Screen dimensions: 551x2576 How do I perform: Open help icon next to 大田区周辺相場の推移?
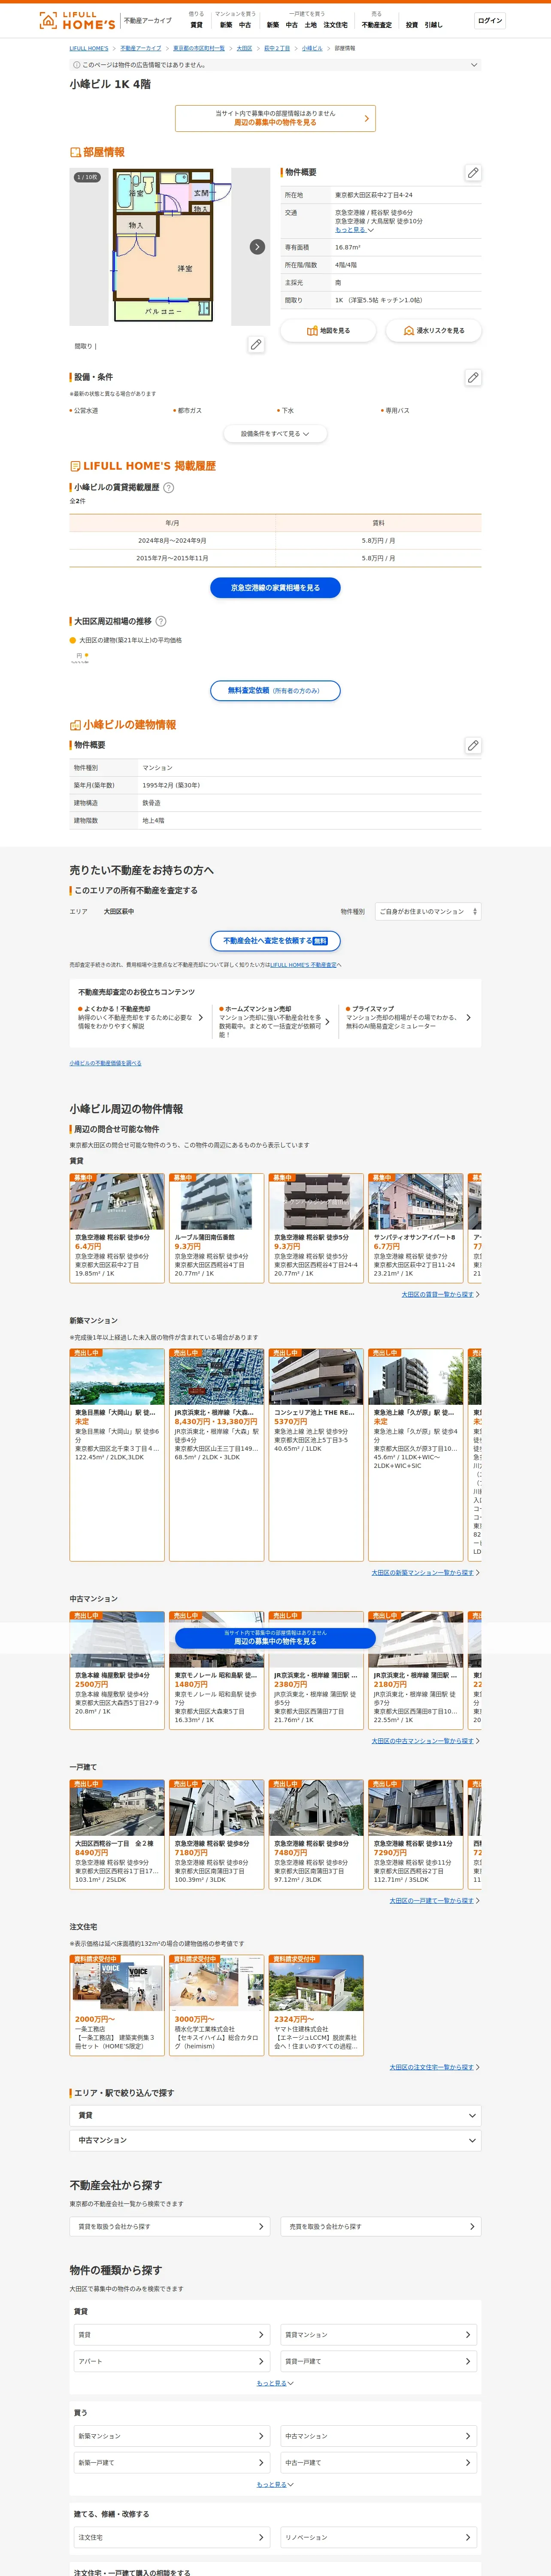click(161, 621)
